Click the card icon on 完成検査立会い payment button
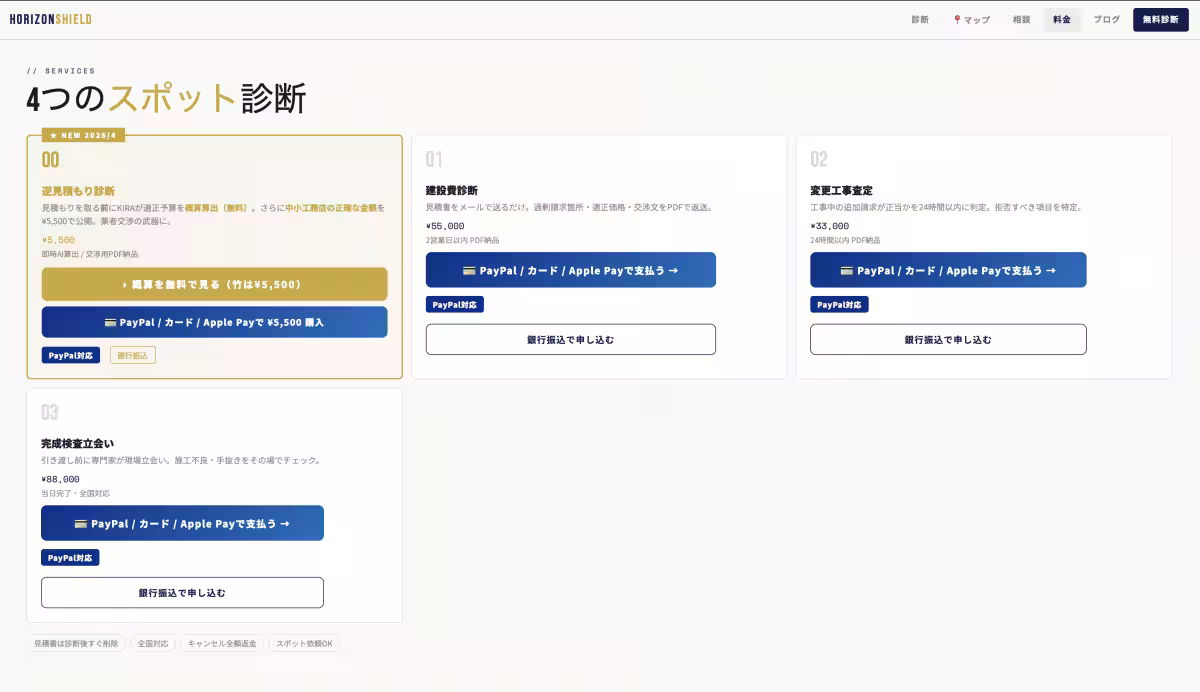 pyautogui.click(x=81, y=522)
